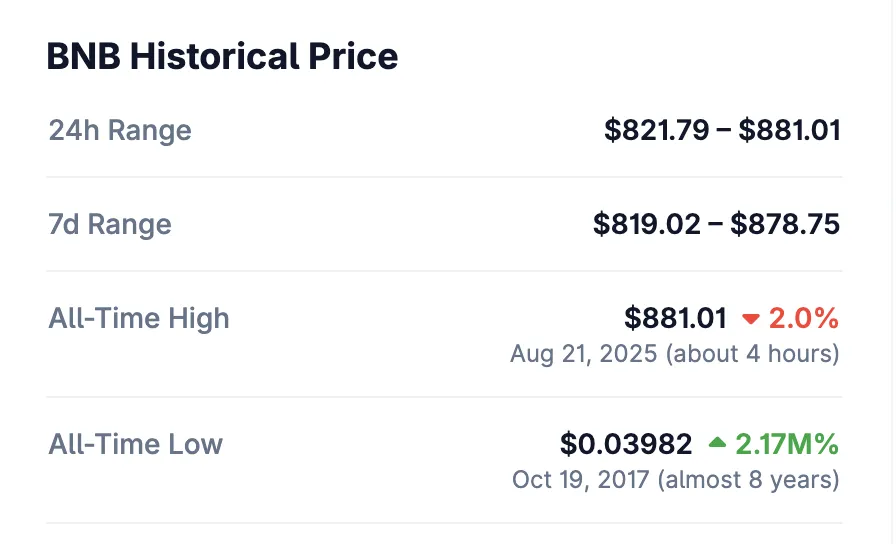Click the 7d high value $878.75

point(785,224)
